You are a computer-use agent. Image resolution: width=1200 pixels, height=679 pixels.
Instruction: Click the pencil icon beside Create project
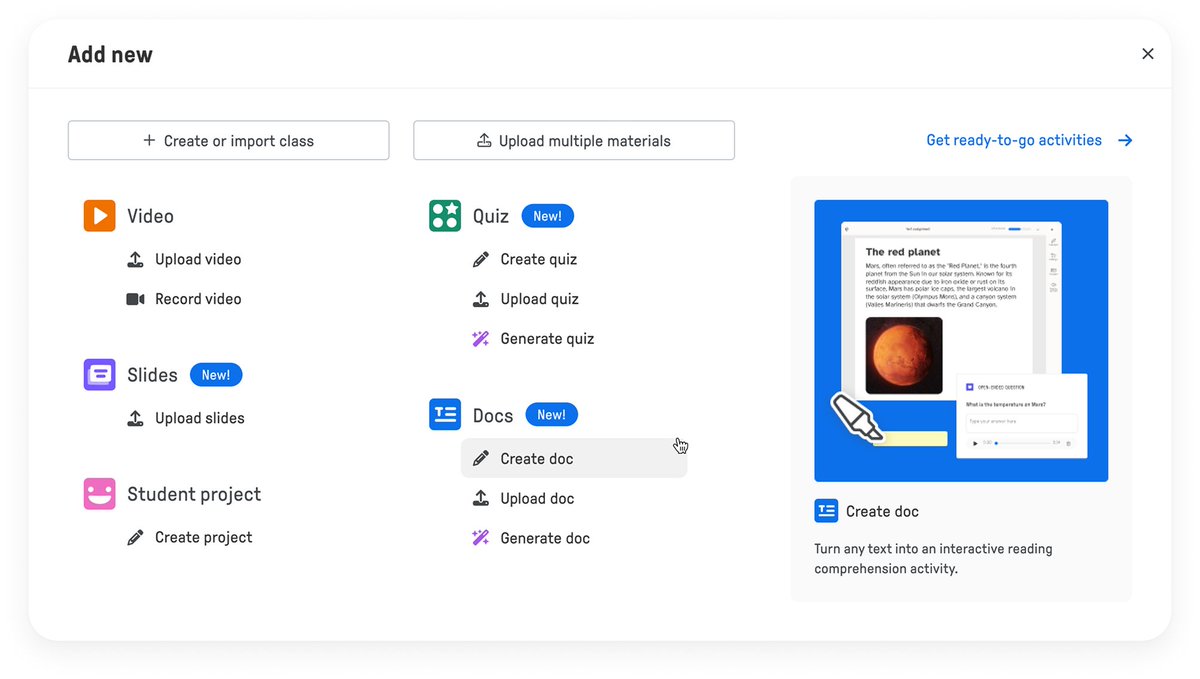click(135, 538)
